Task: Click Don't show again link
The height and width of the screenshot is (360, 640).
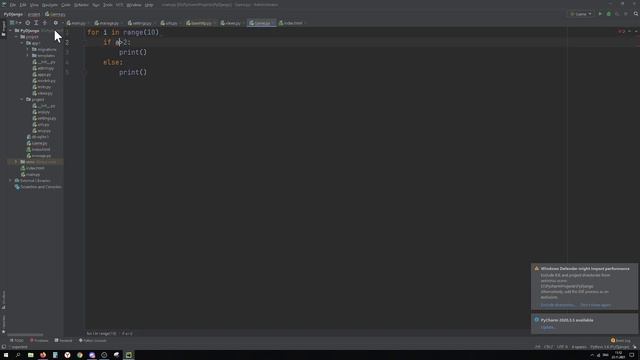Action: pos(595,305)
